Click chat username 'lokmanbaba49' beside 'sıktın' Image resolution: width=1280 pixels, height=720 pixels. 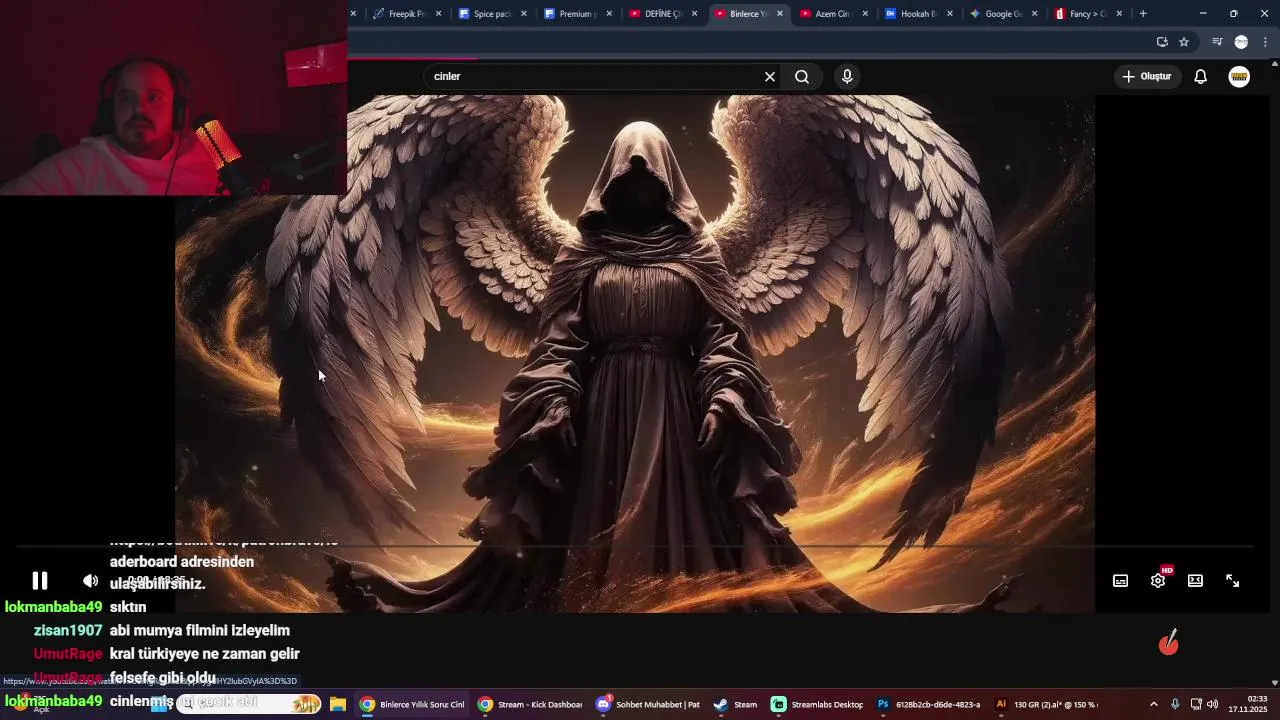[x=53, y=607]
